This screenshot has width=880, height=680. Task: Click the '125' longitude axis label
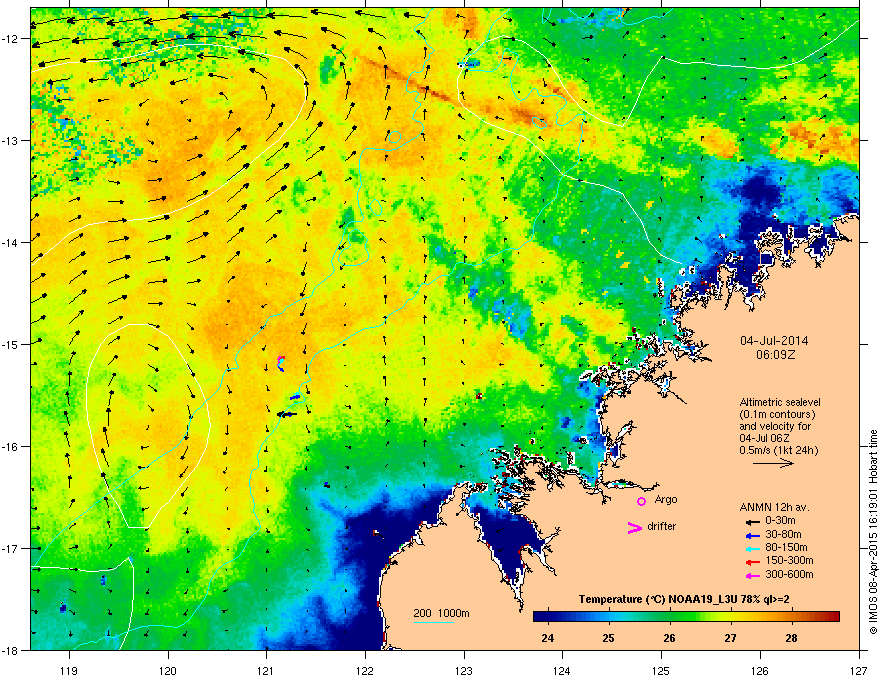[661, 670]
